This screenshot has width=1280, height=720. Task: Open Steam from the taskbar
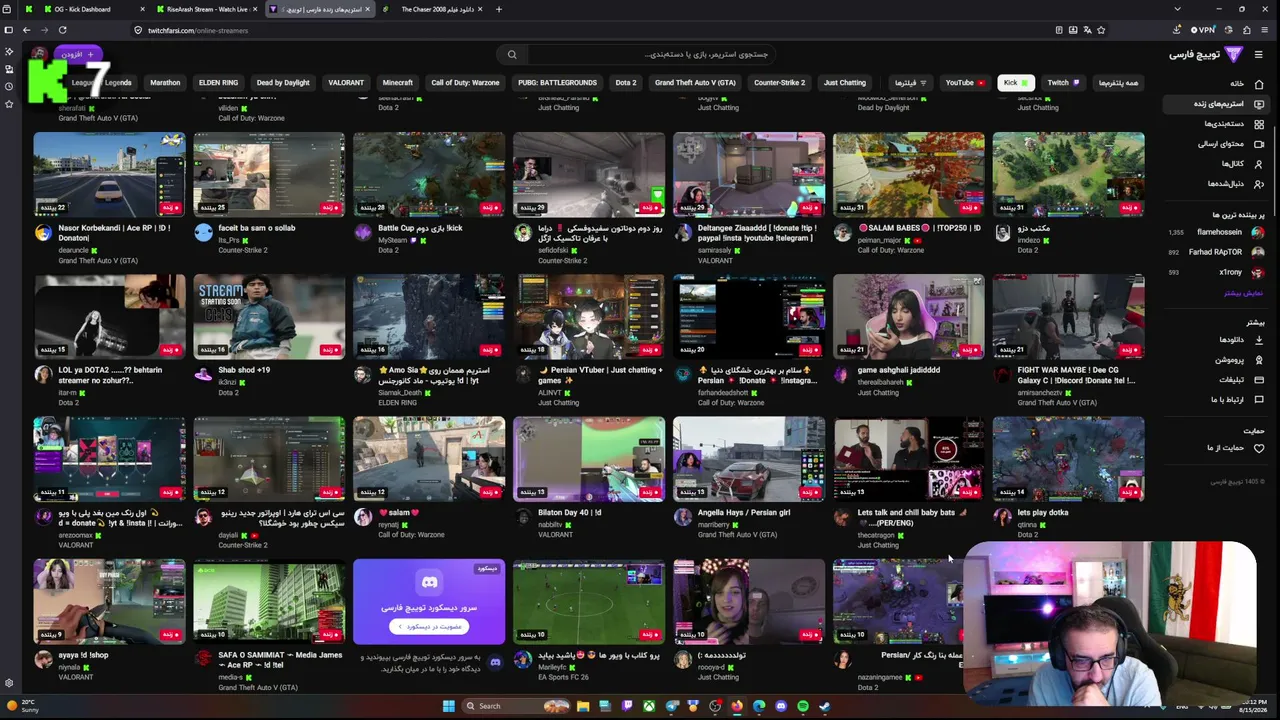(x=825, y=706)
